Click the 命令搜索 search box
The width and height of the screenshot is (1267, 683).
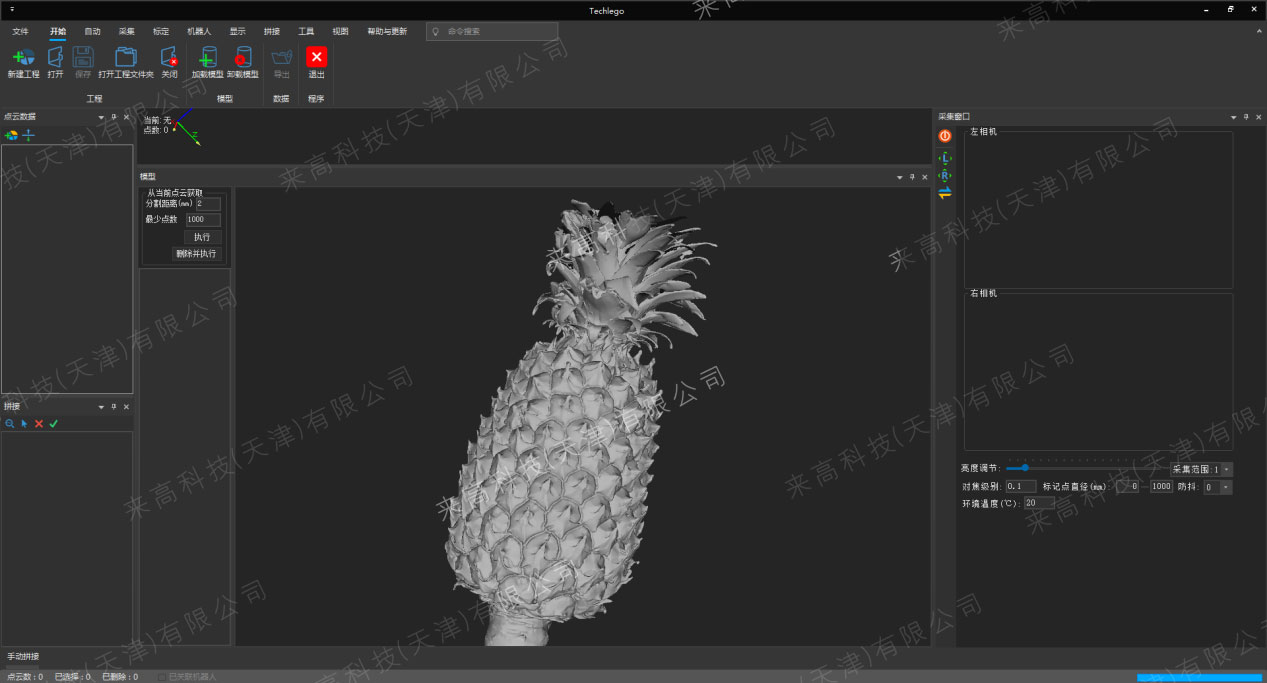click(x=495, y=31)
